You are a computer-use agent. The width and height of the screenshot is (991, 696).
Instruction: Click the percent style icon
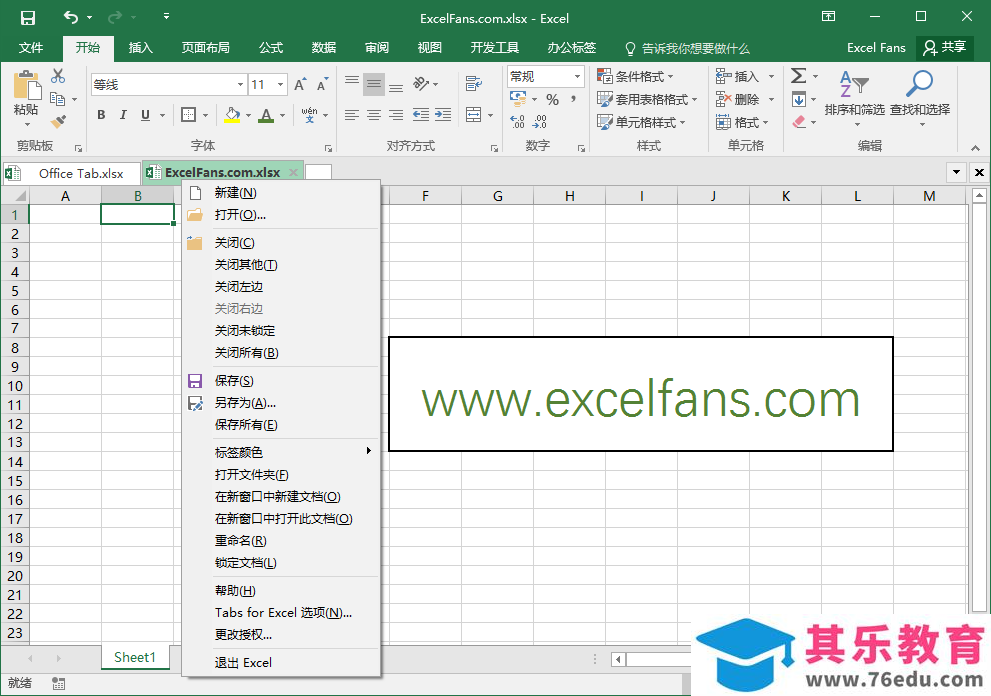pyautogui.click(x=552, y=99)
